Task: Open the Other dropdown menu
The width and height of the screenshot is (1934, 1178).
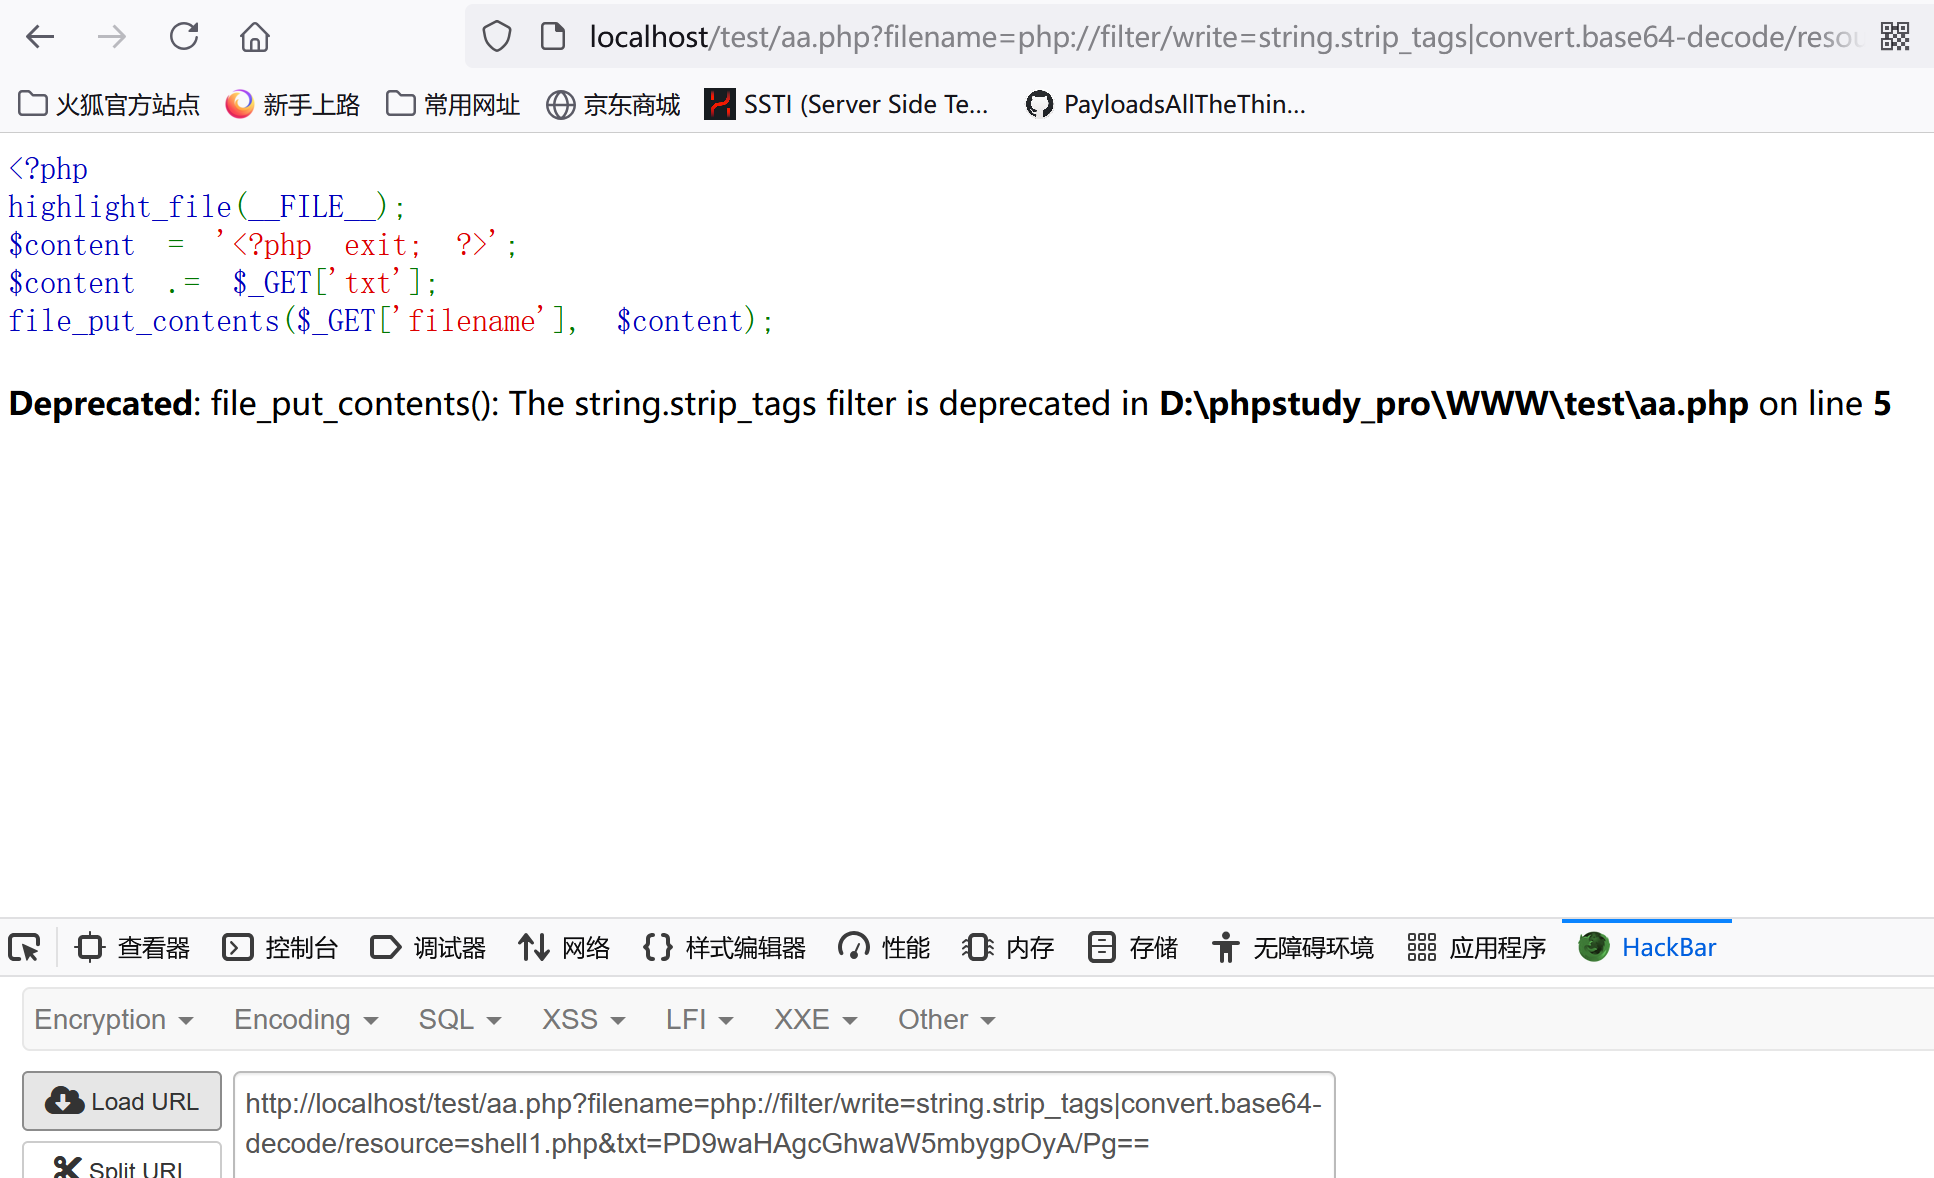Action: [x=945, y=1019]
